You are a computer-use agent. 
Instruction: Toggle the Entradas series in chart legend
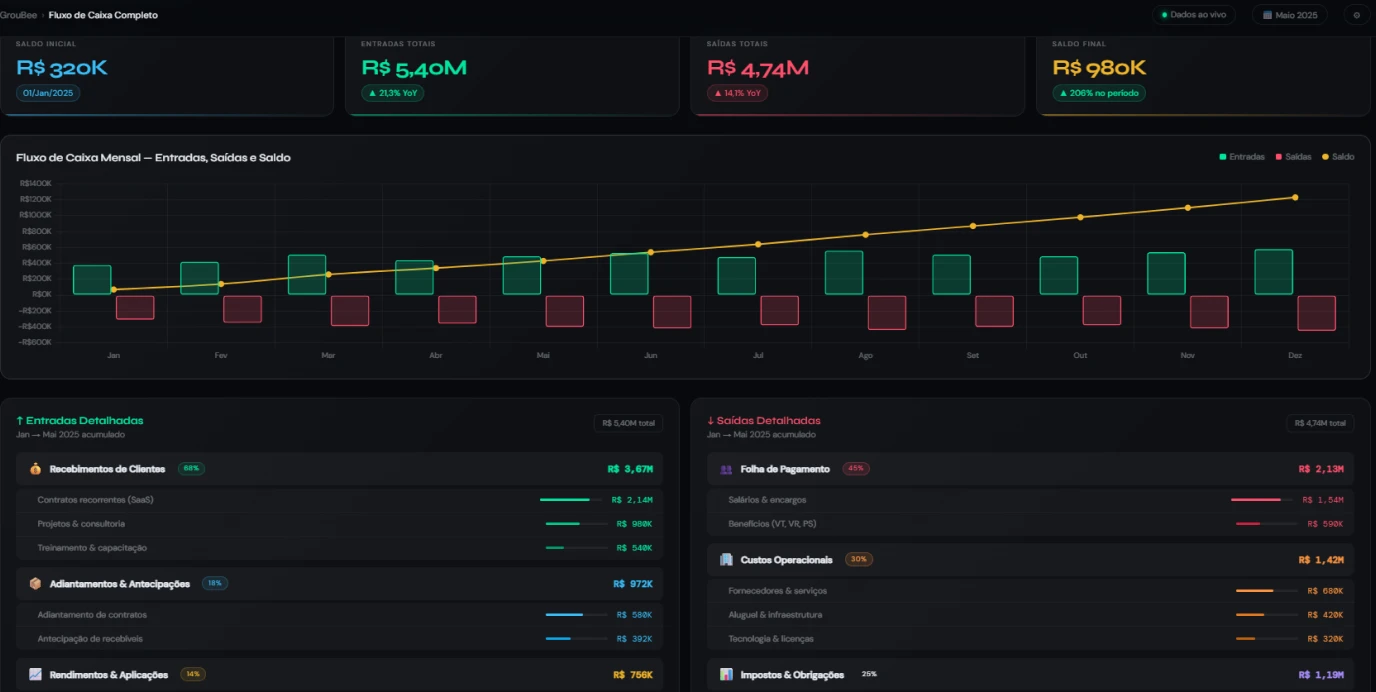(1242, 157)
